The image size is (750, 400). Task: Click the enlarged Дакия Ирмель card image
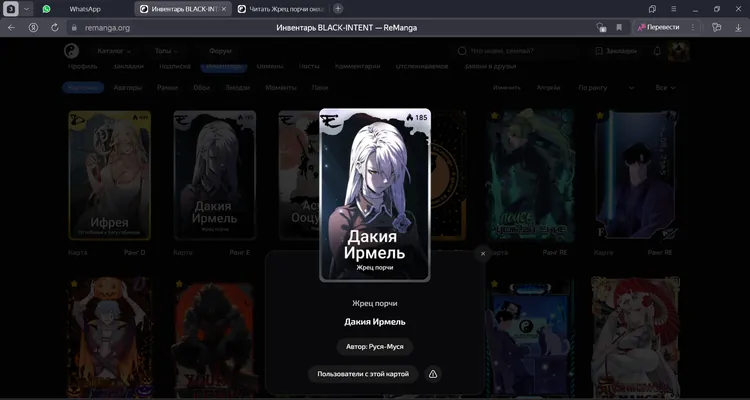click(375, 195)
